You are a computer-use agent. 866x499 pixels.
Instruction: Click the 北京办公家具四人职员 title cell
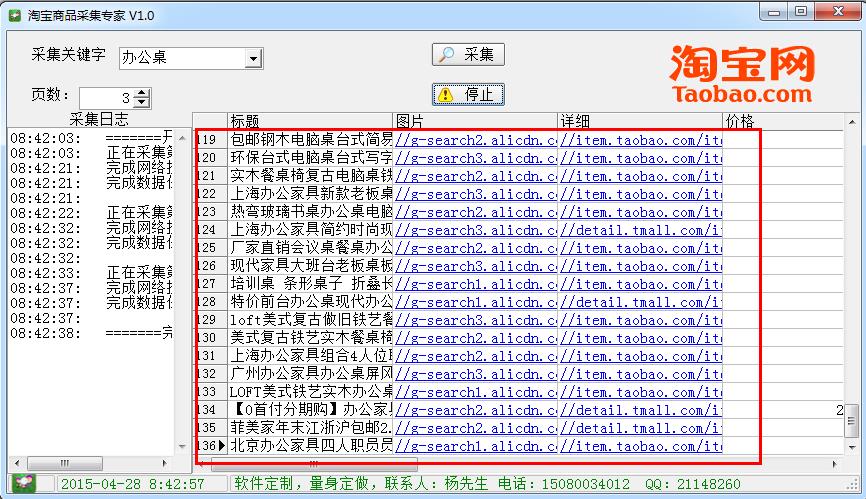[x=311, y=446]
